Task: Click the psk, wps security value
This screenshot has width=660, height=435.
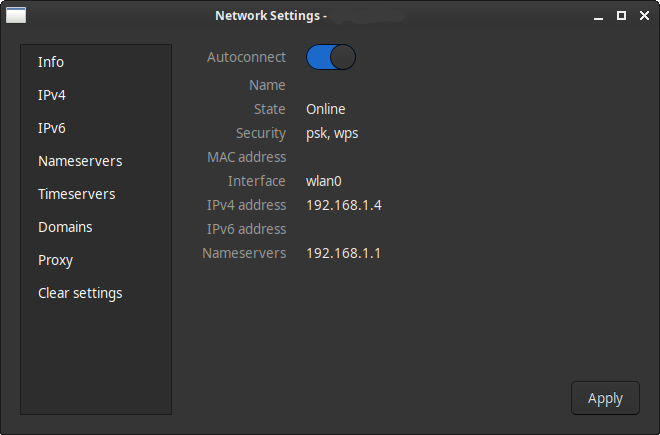Action: [332, 133]
